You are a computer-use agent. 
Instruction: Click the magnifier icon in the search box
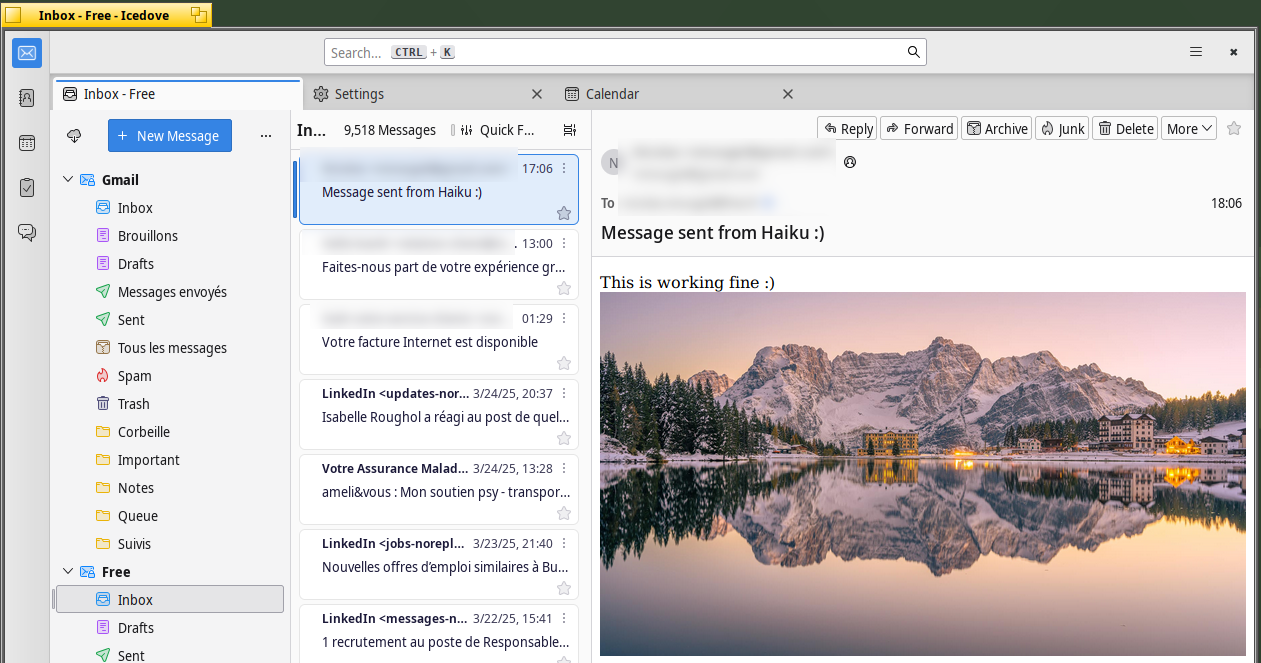[x=913, y=52]
